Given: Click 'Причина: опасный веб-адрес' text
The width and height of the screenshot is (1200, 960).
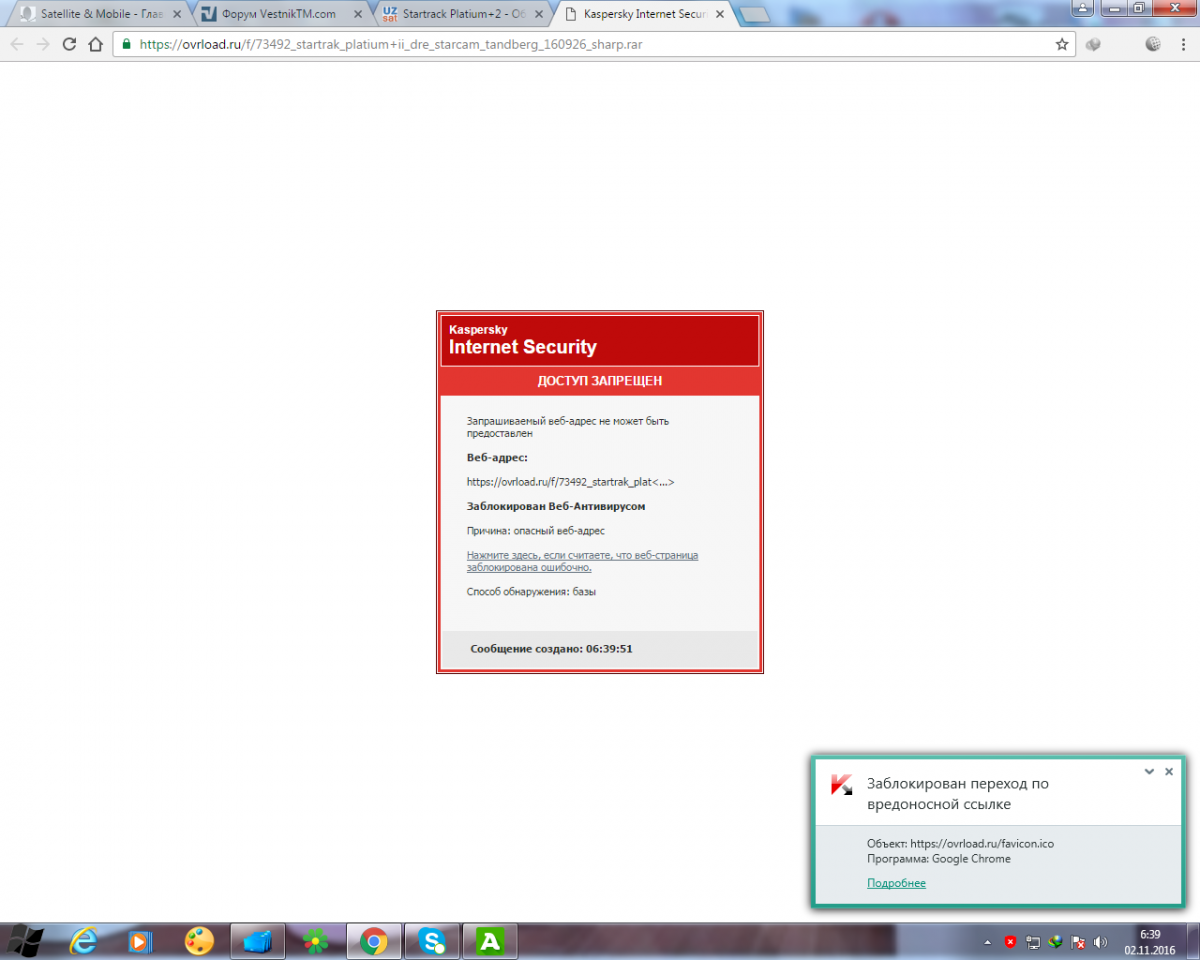Looking at the screenshot, I should point(536,531).
